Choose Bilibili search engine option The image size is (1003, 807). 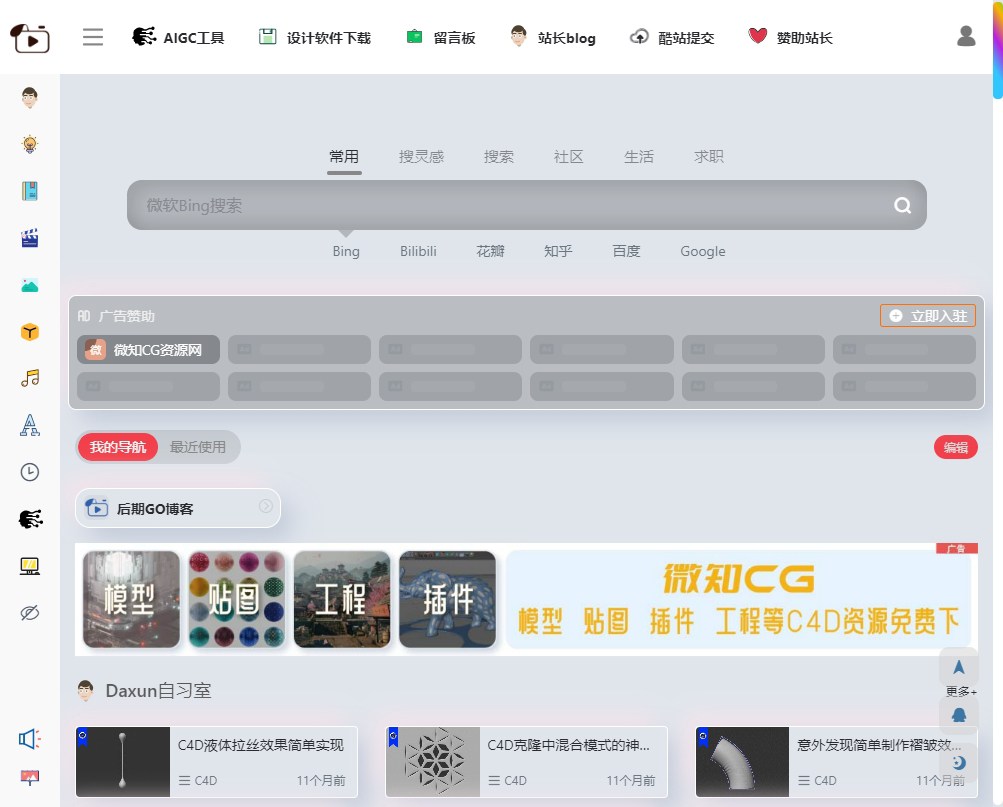(x=418, y=251)
